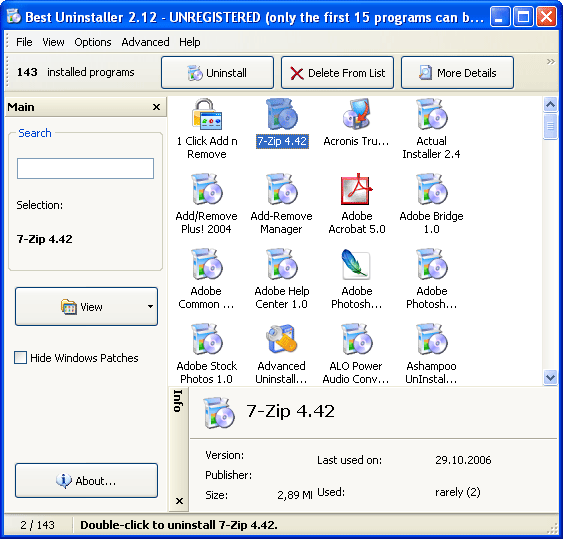Select the Add/Remove Plus! 2004 icon
Image resolution: width=563 pixels, height=539 pixels.
click(x=207, y=189)
